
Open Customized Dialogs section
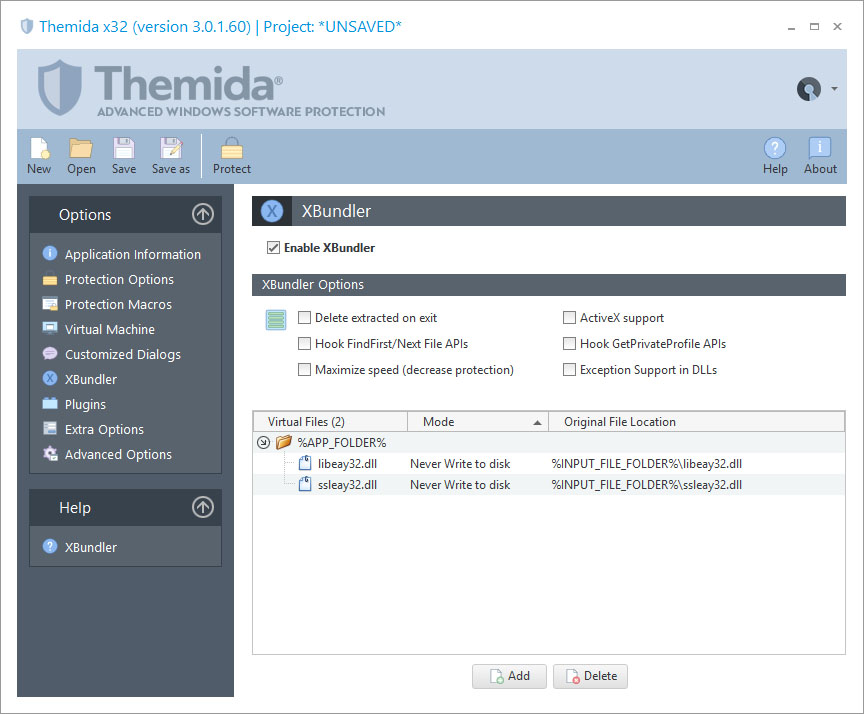point(123,354)
